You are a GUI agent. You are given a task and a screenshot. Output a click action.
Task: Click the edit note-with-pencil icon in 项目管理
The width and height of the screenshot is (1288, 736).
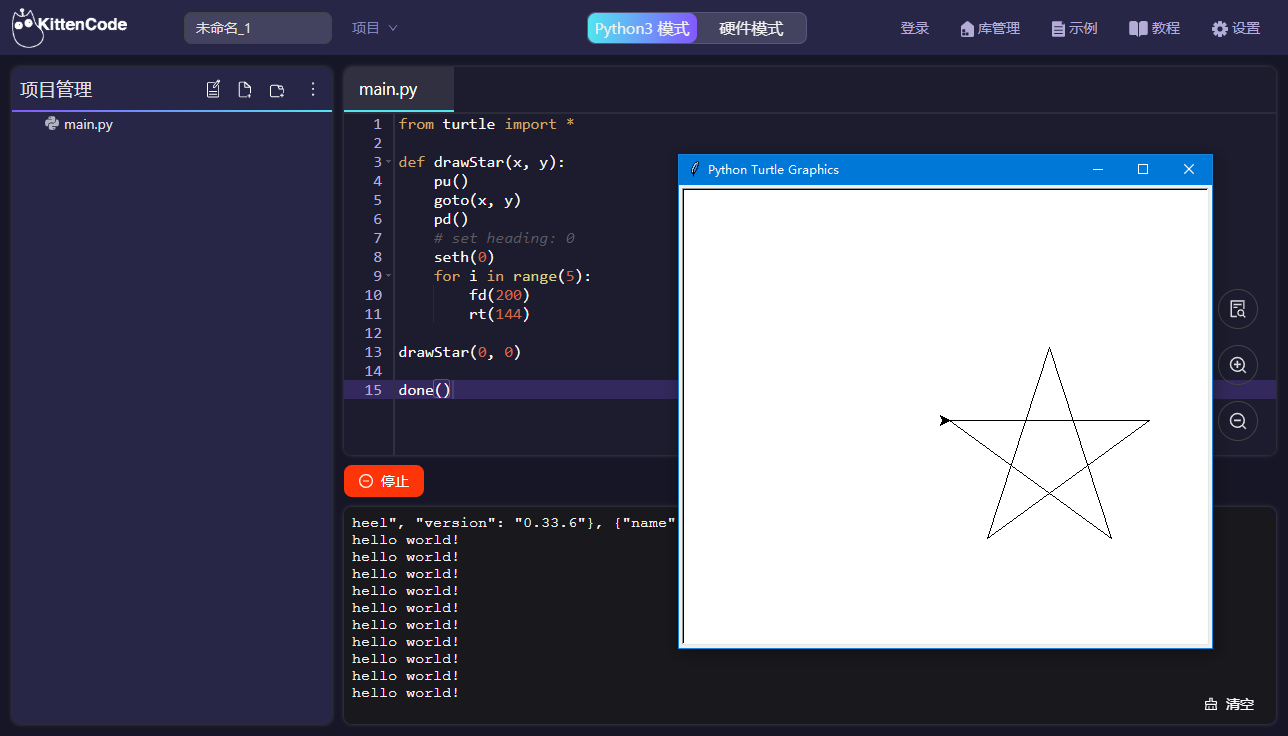pos(213,90)
